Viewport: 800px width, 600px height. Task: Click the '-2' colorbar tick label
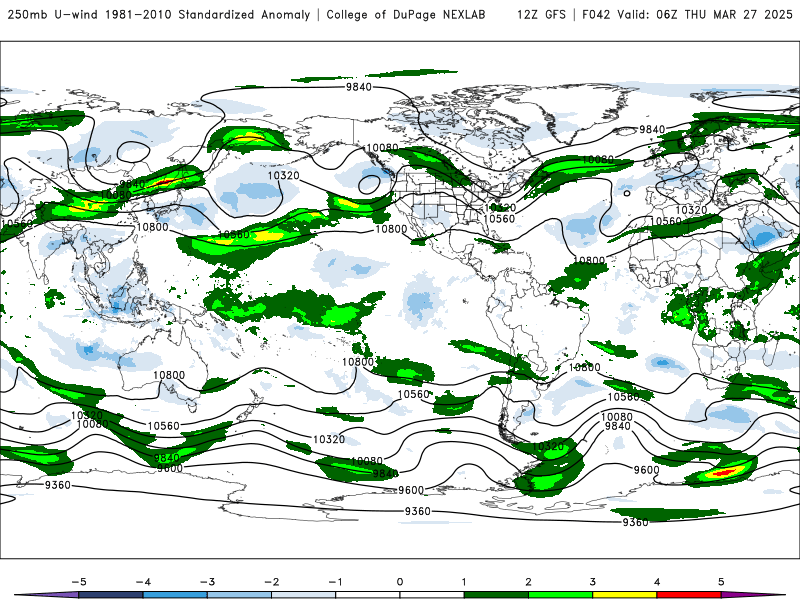click(x=271, y=582)
